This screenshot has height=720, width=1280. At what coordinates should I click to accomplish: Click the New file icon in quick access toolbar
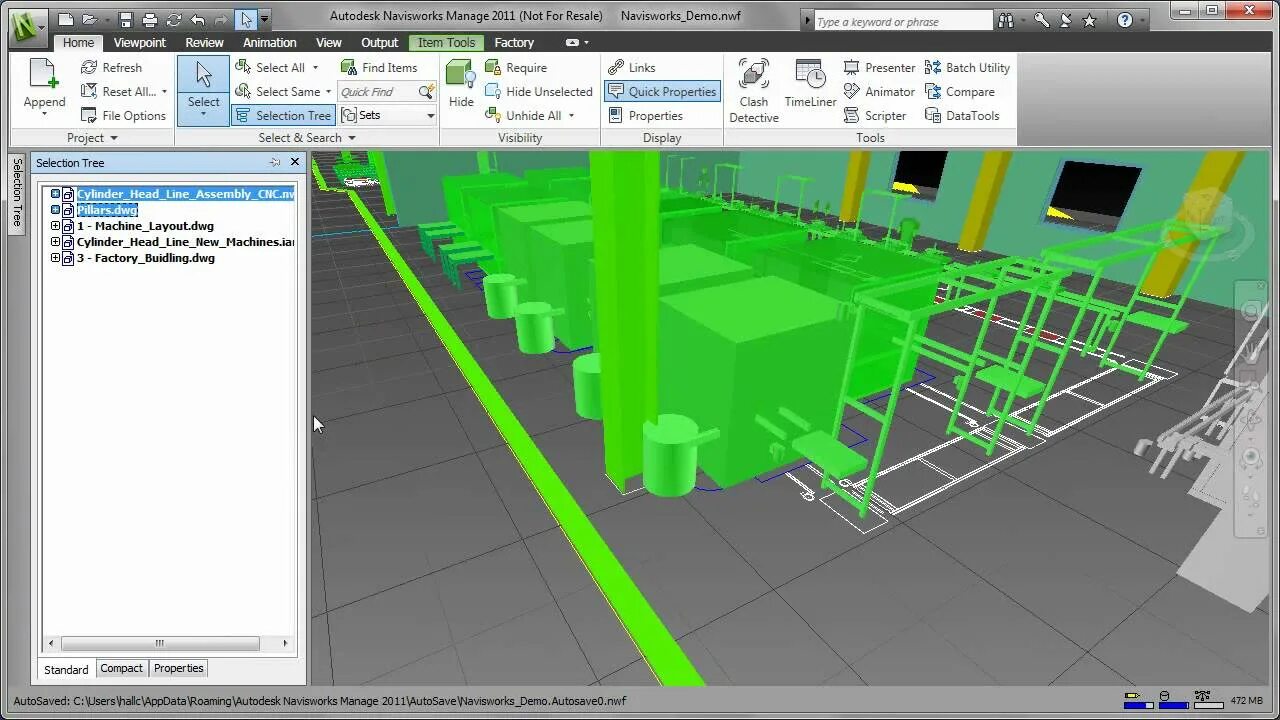pos(65,19)
